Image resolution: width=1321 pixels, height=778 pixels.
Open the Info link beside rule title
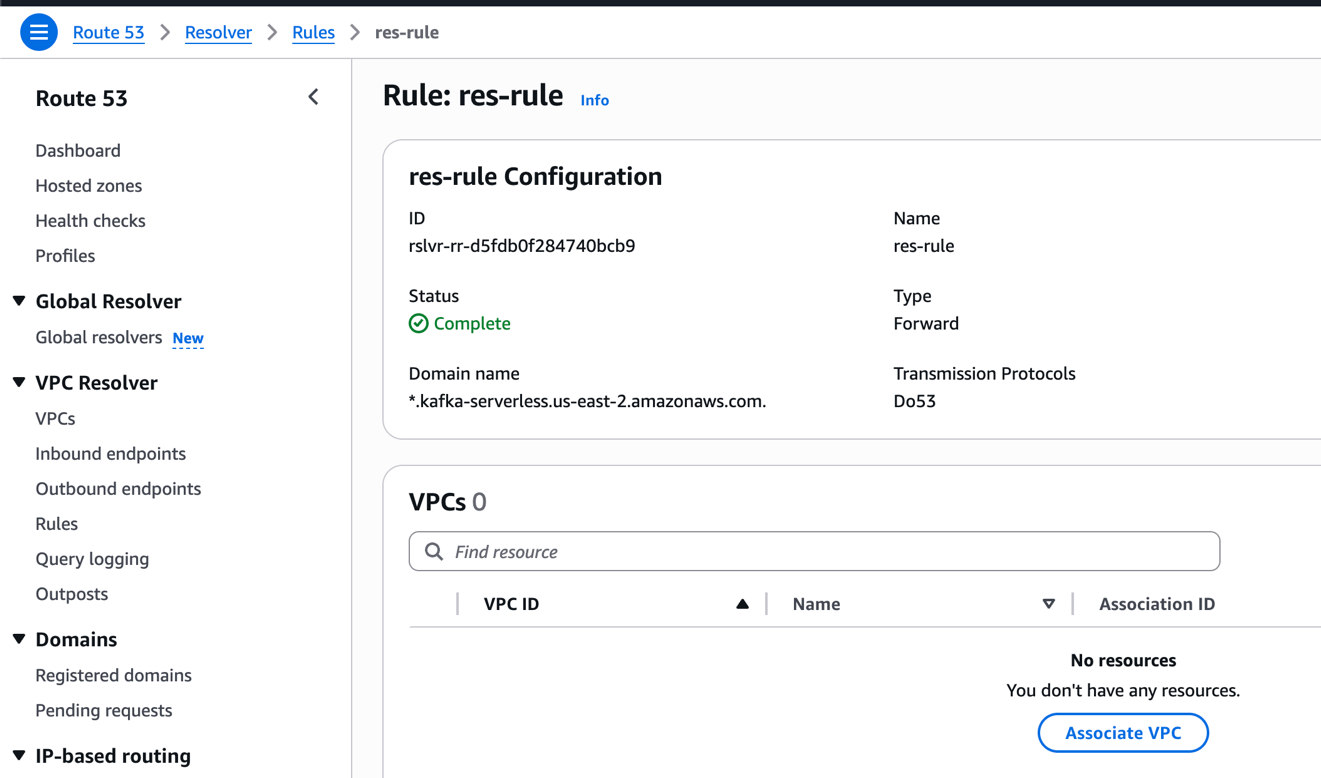[595, 100]
